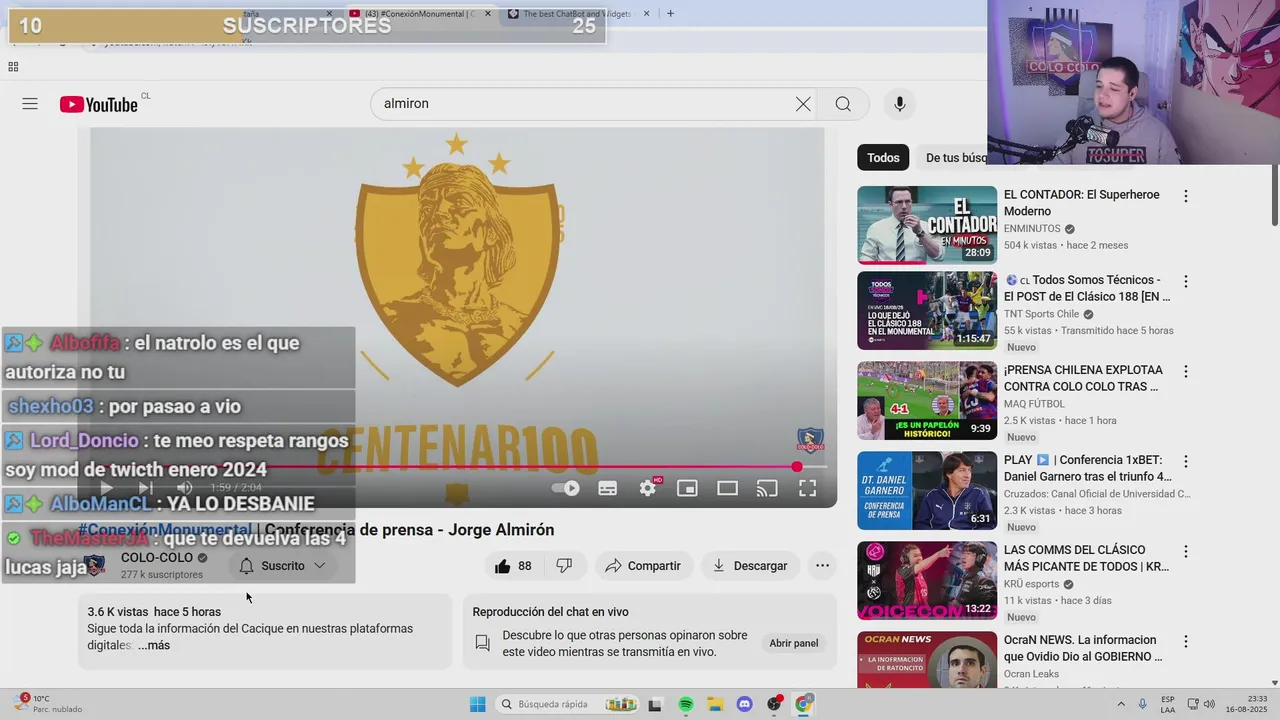
Task: Expand the description with ...más
Action: 154,646
